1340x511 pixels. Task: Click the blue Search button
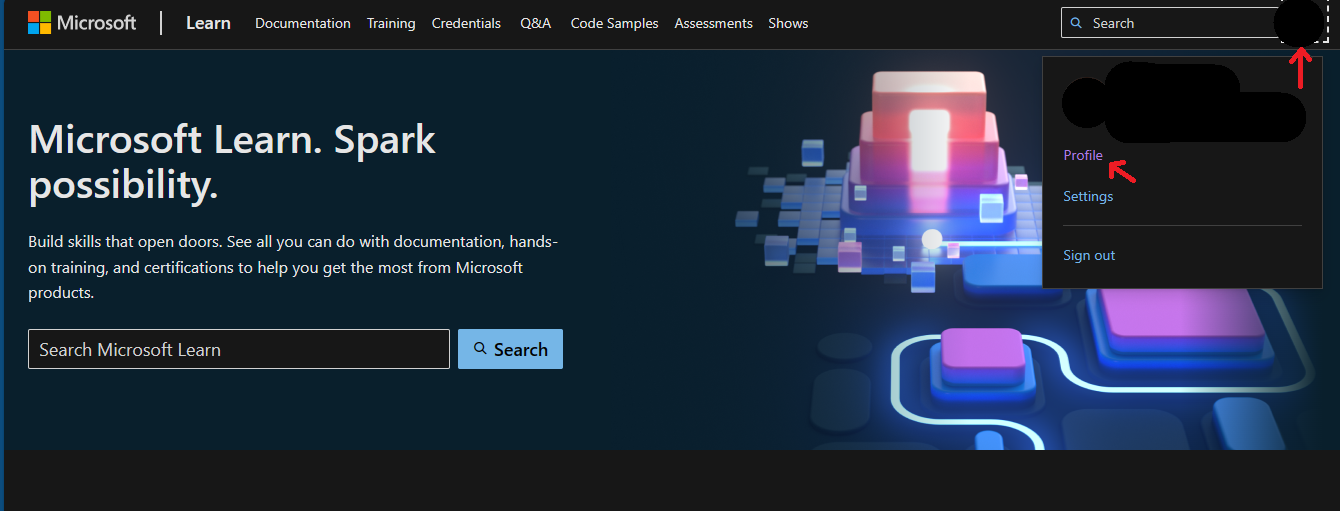coord(510,349)
